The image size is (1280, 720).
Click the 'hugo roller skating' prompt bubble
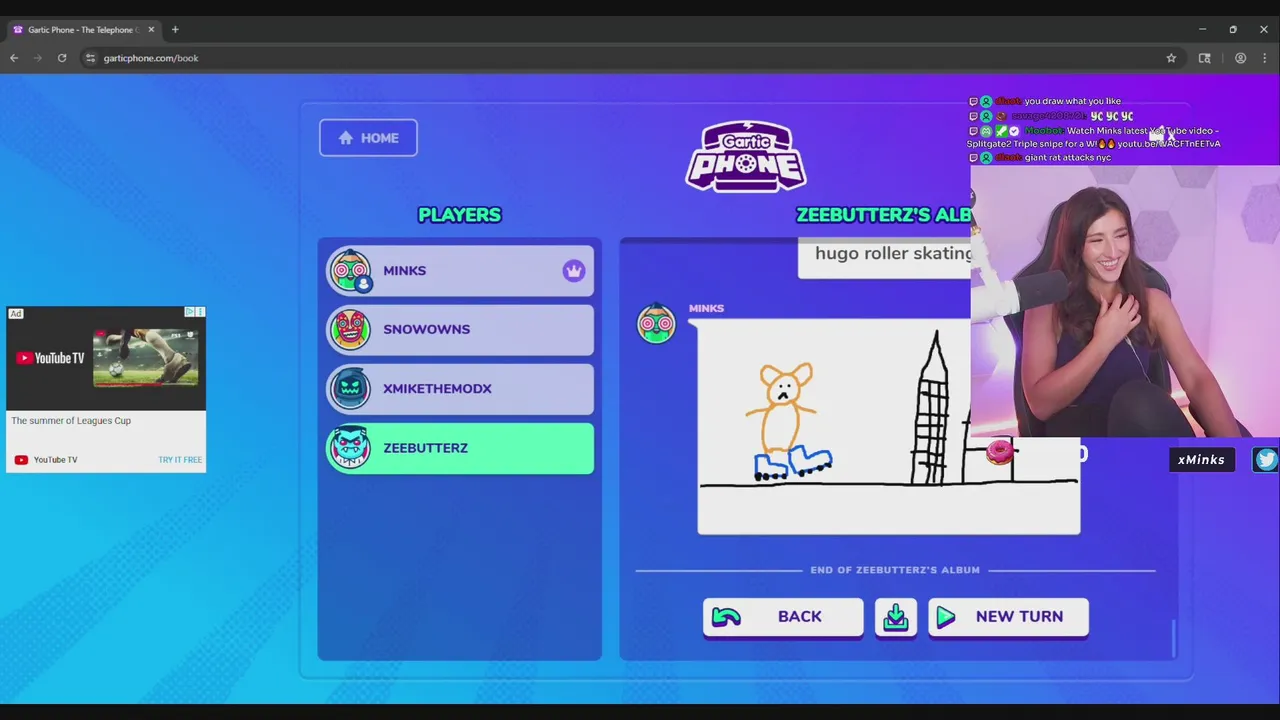[x=885, y=256]
